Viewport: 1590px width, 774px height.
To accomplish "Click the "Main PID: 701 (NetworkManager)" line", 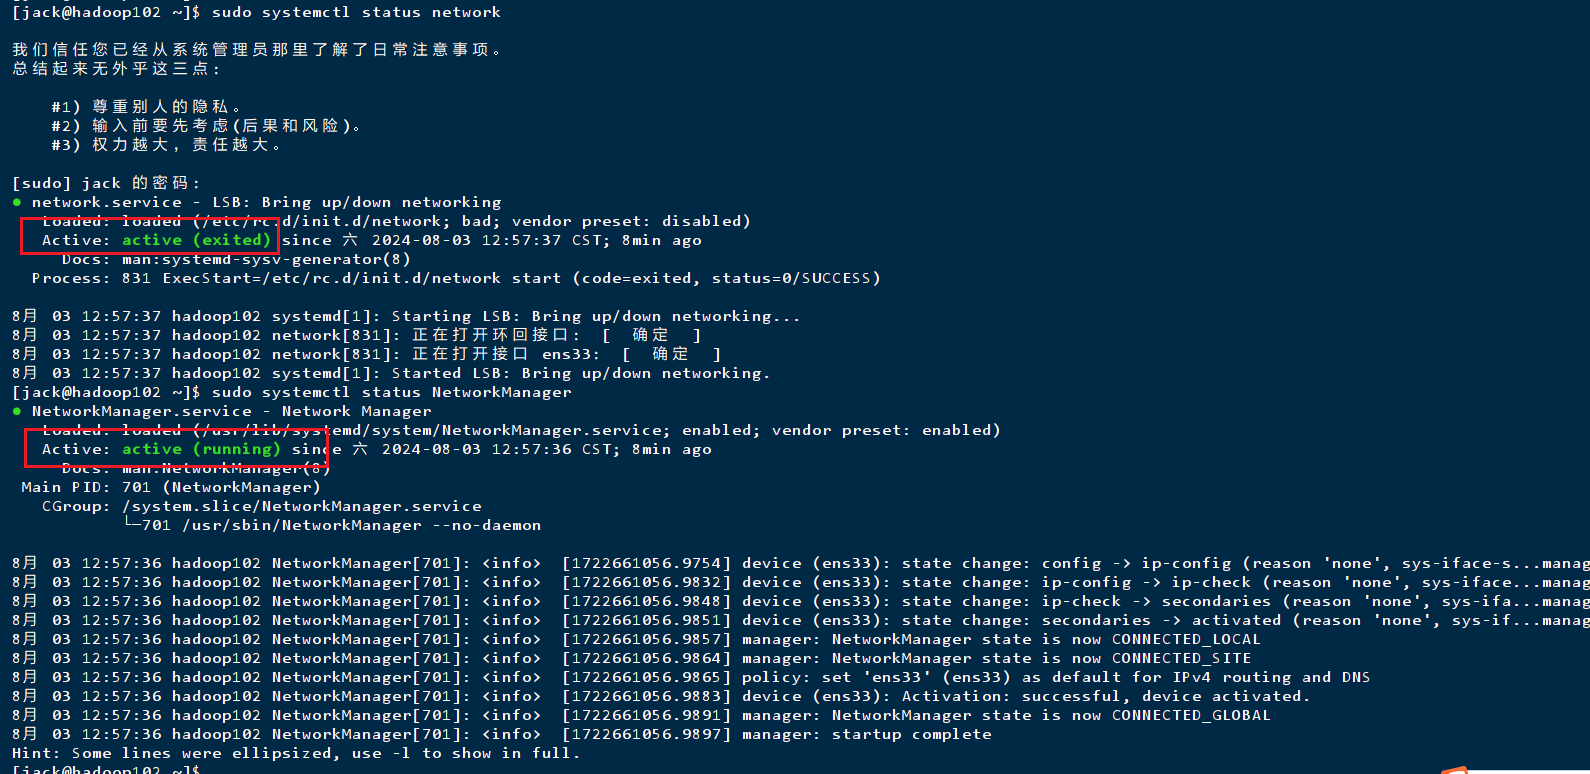I will [171, 487].
